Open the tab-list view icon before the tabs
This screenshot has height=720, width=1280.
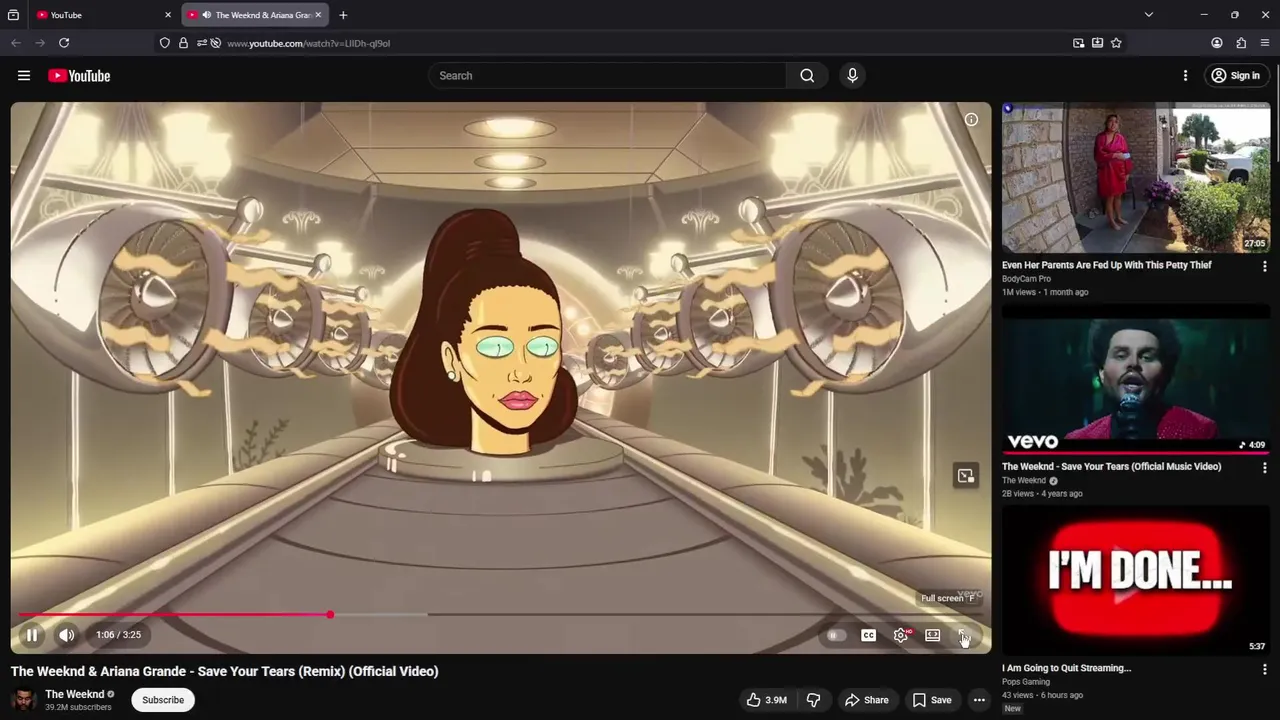coord(13,15)
